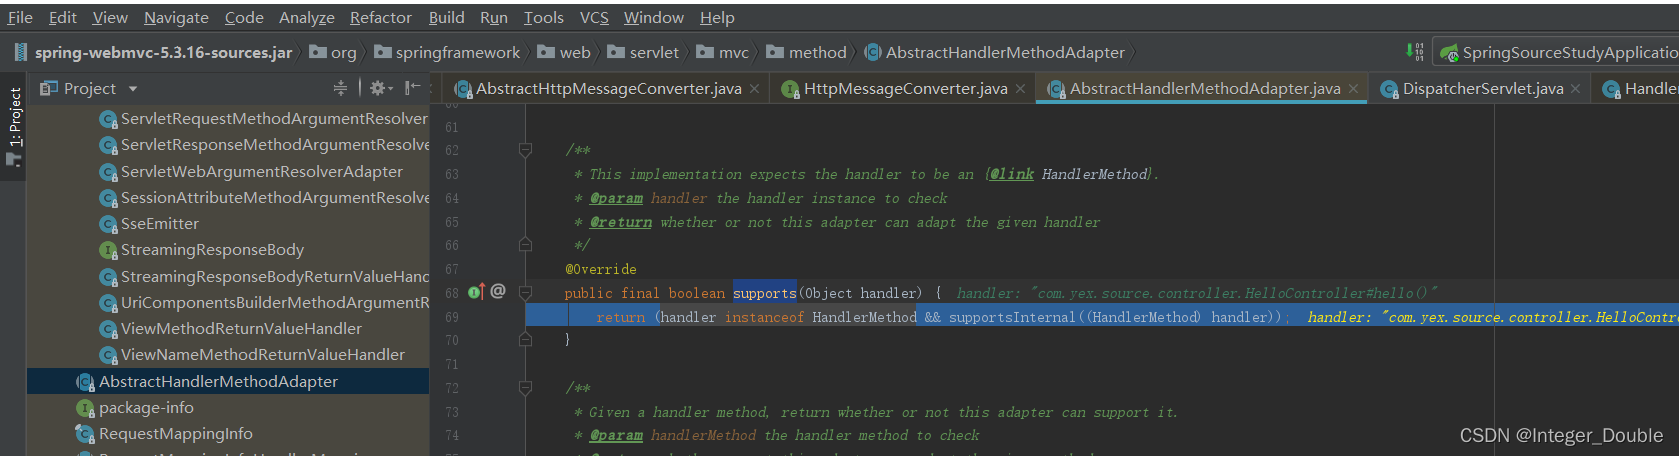
Task: Click AbstractHandlerMethodAdapter breadcrumb class
Action: click(994, 52)
